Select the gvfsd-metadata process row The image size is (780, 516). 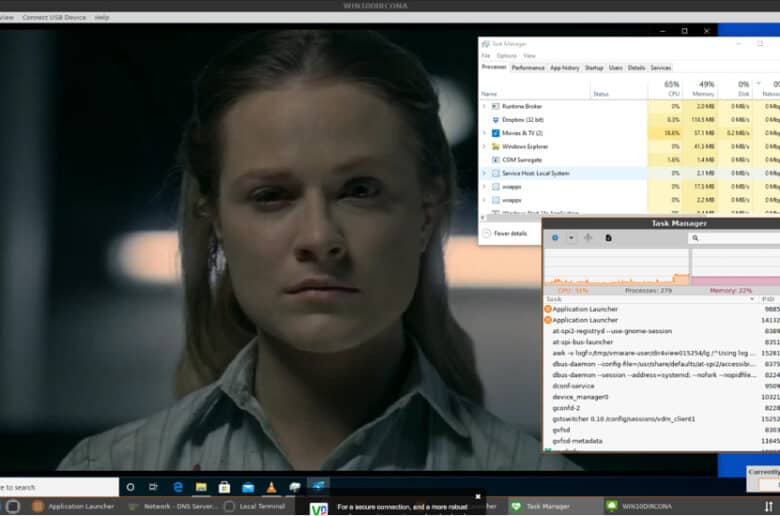[662, 441]
